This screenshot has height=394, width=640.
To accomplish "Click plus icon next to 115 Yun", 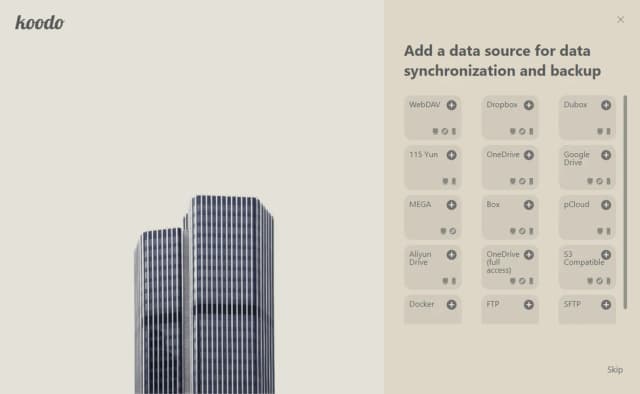I will coord(451,155).
